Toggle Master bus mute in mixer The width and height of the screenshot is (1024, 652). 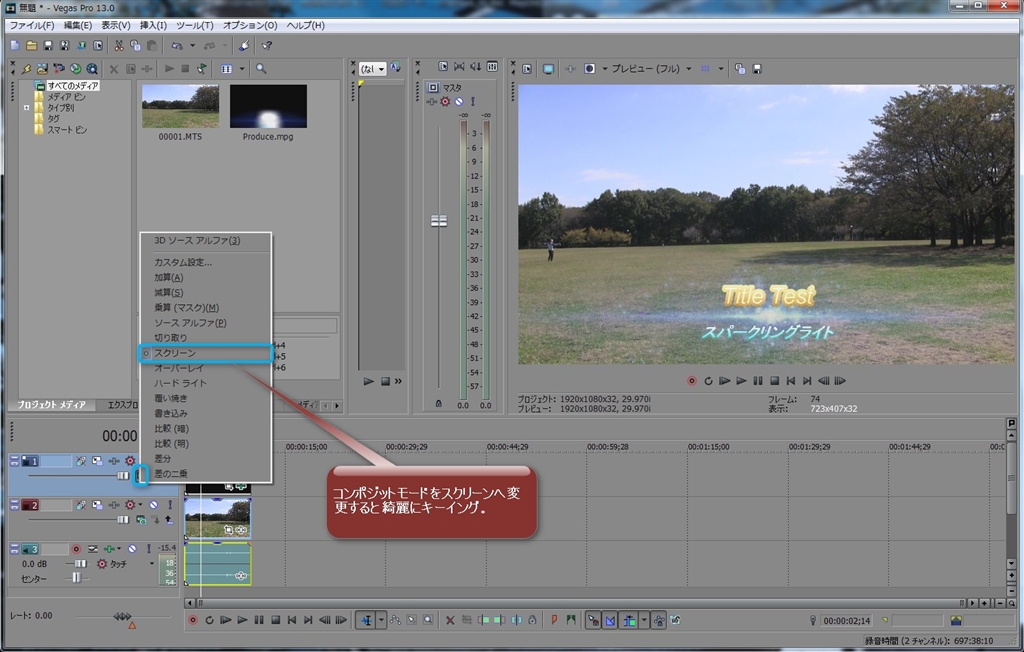[459, 102]
